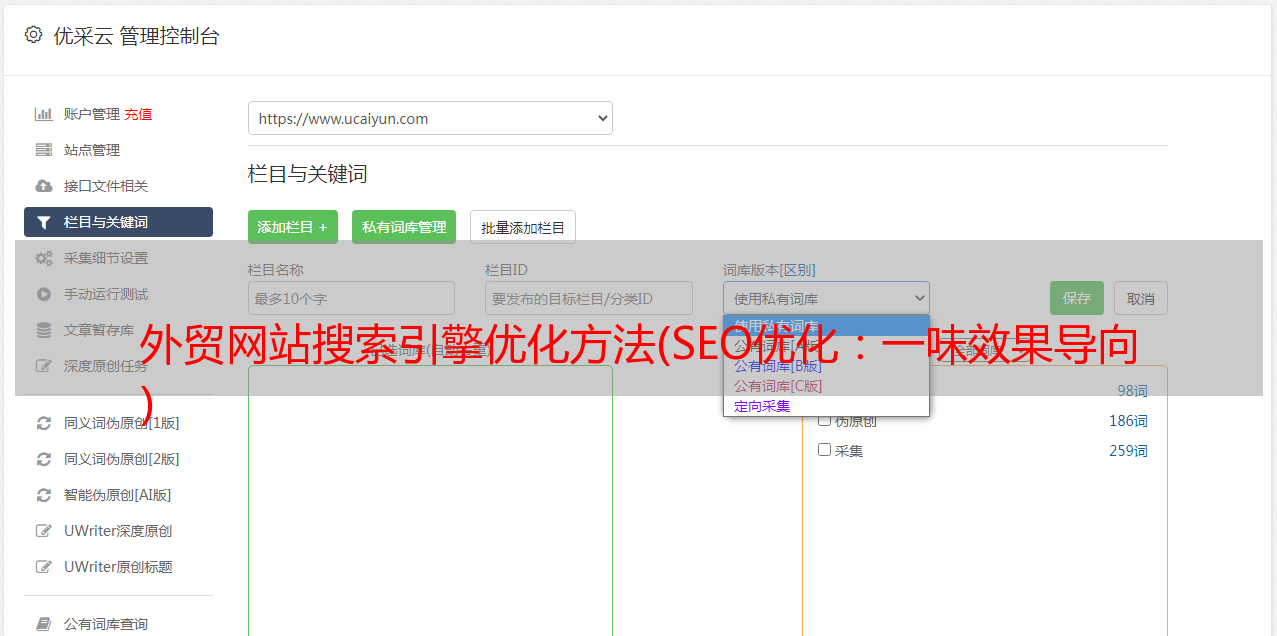
Task: Click the database icon for 文章暂存库
Action: pos(43,330)
